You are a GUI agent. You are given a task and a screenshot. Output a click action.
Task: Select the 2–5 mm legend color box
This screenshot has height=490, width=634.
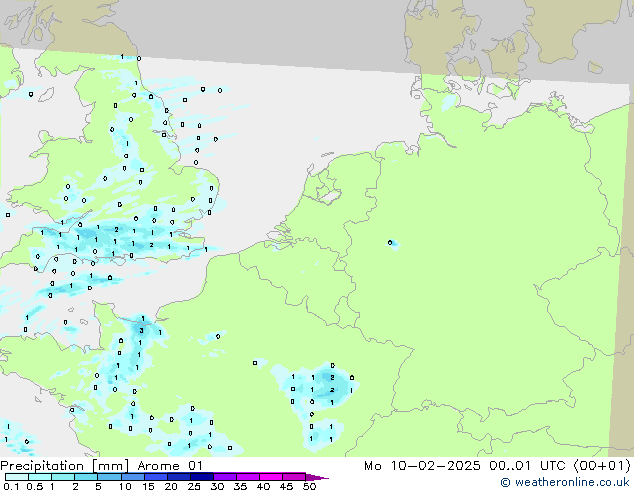pyautogui.click(x=86, y=477)
